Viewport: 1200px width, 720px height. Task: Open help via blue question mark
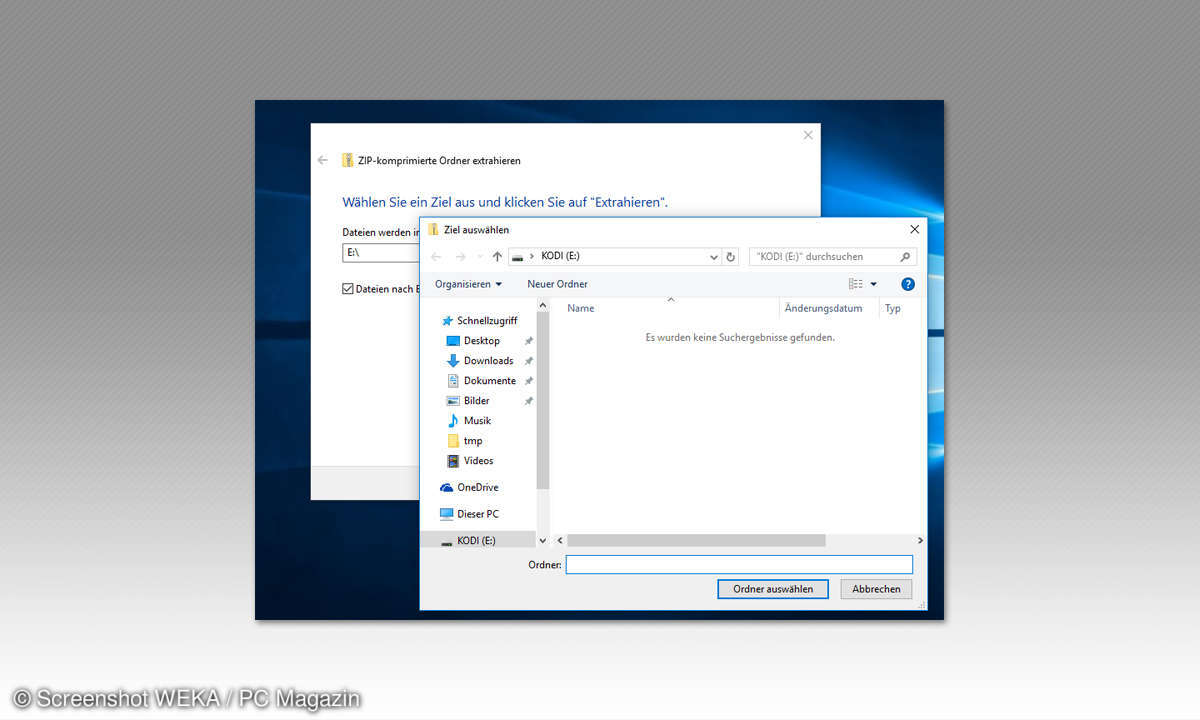tap(908, 284)
